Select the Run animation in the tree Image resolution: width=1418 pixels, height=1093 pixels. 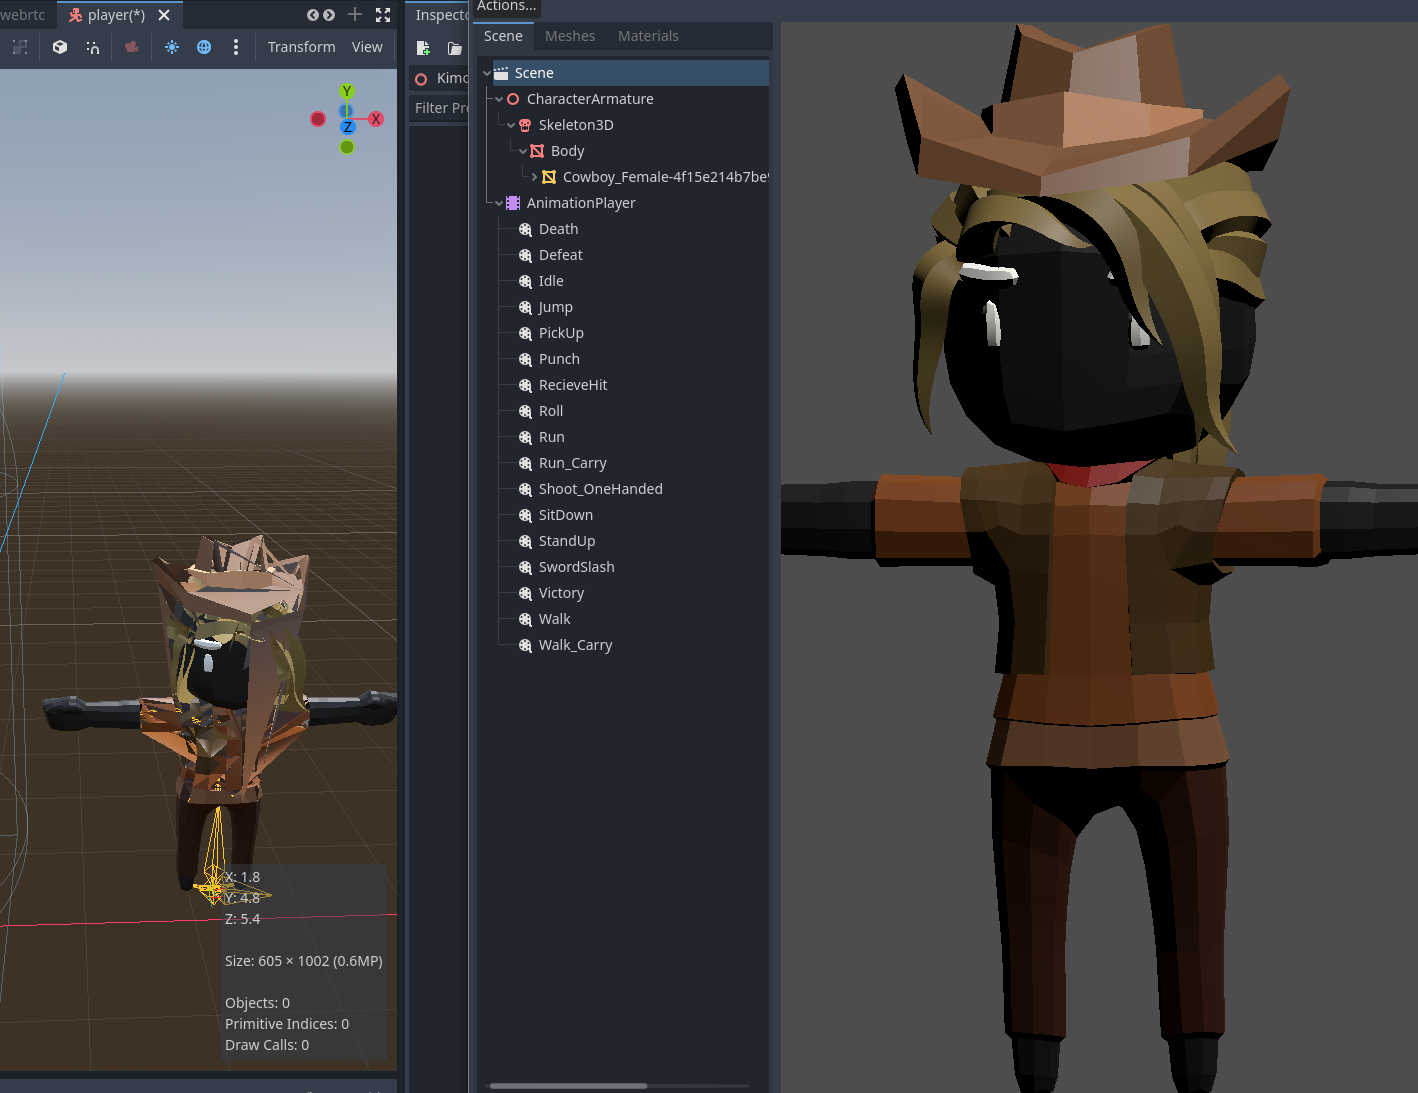click(x=551, y=436)
